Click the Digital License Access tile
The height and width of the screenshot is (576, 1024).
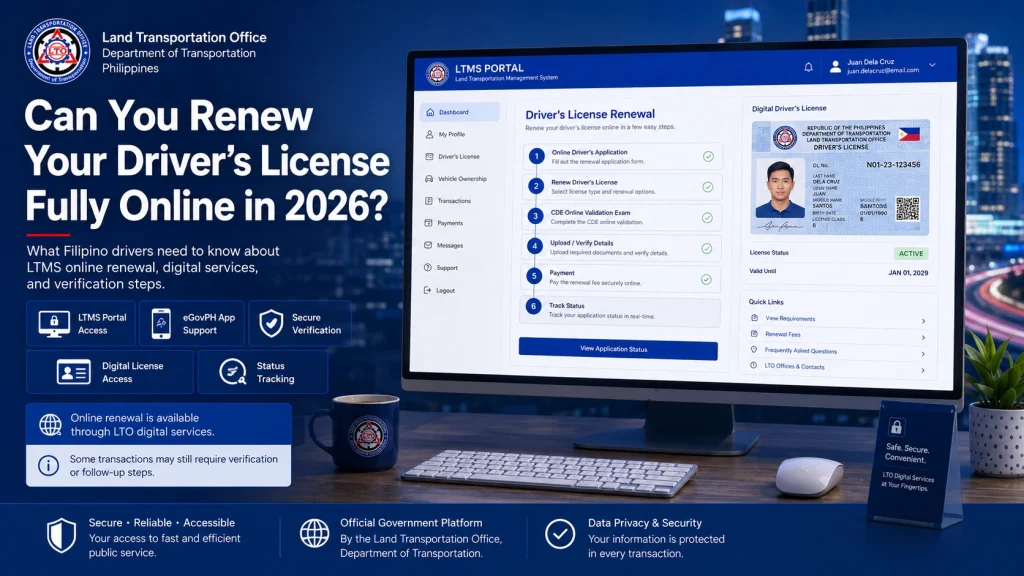click(x=110, y=372)
